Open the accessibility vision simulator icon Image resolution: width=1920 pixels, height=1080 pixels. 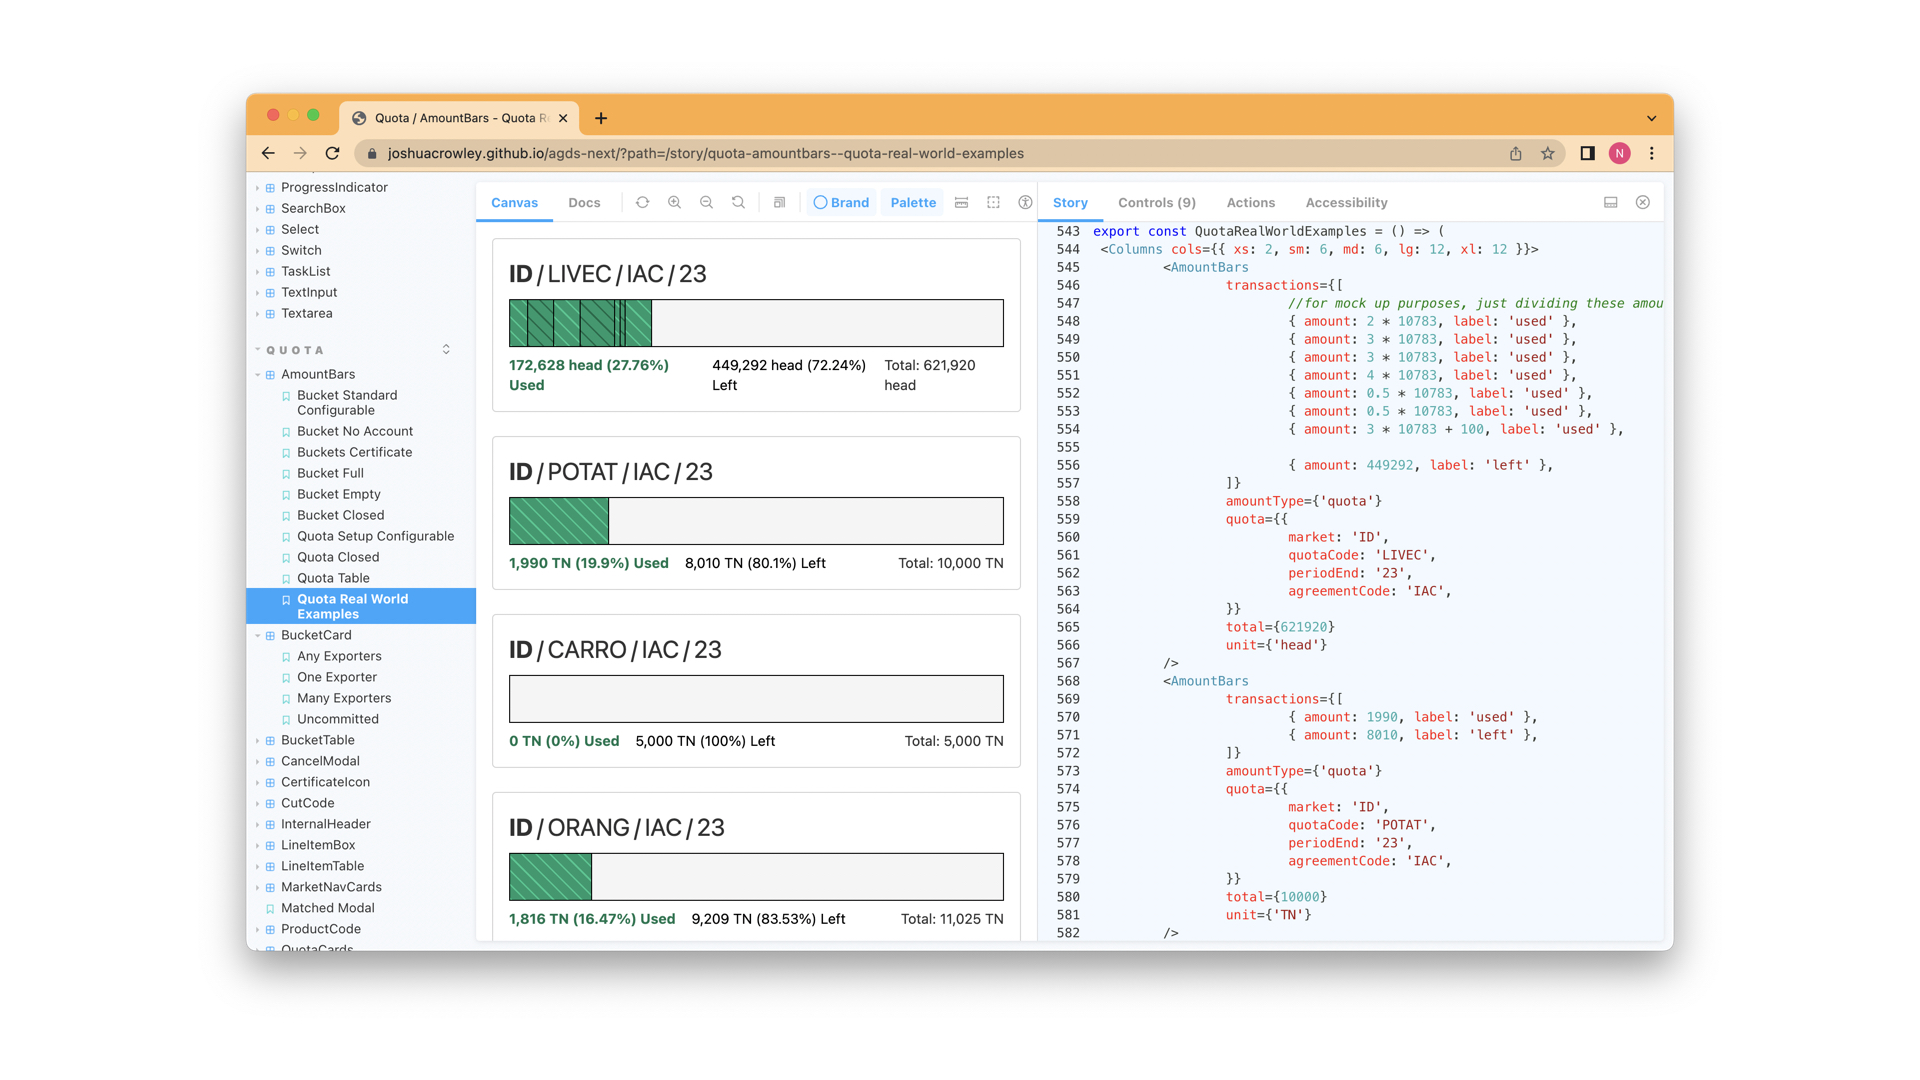point(1025,202)
